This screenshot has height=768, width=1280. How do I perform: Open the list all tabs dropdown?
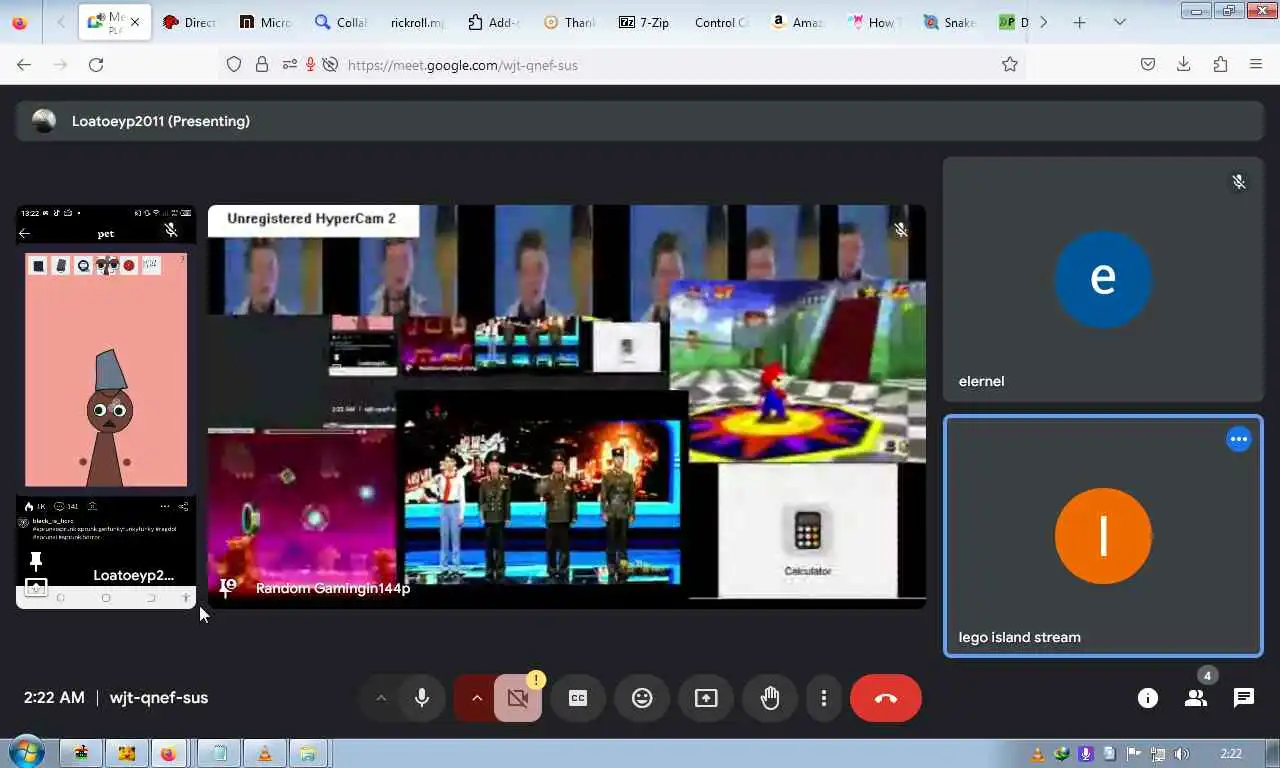(1119, 22)
